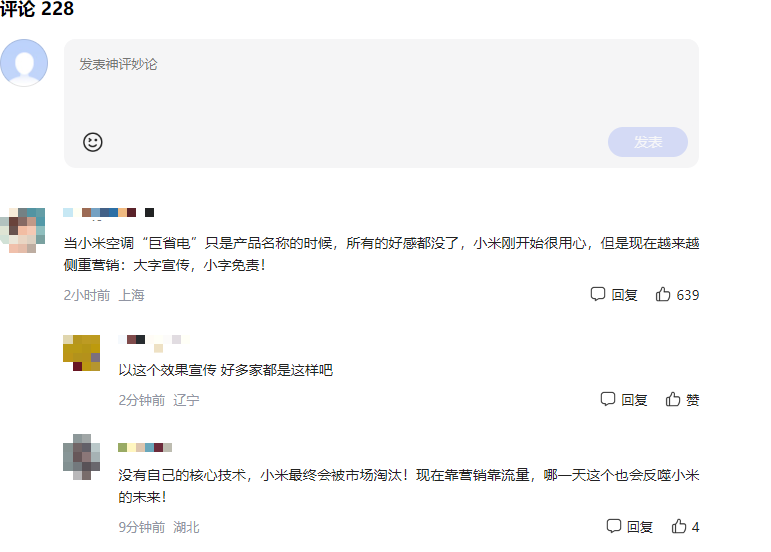Click reply bubble icon on 辽宁 comment
The width and height of the screenshot is (771, 552).
608,399
